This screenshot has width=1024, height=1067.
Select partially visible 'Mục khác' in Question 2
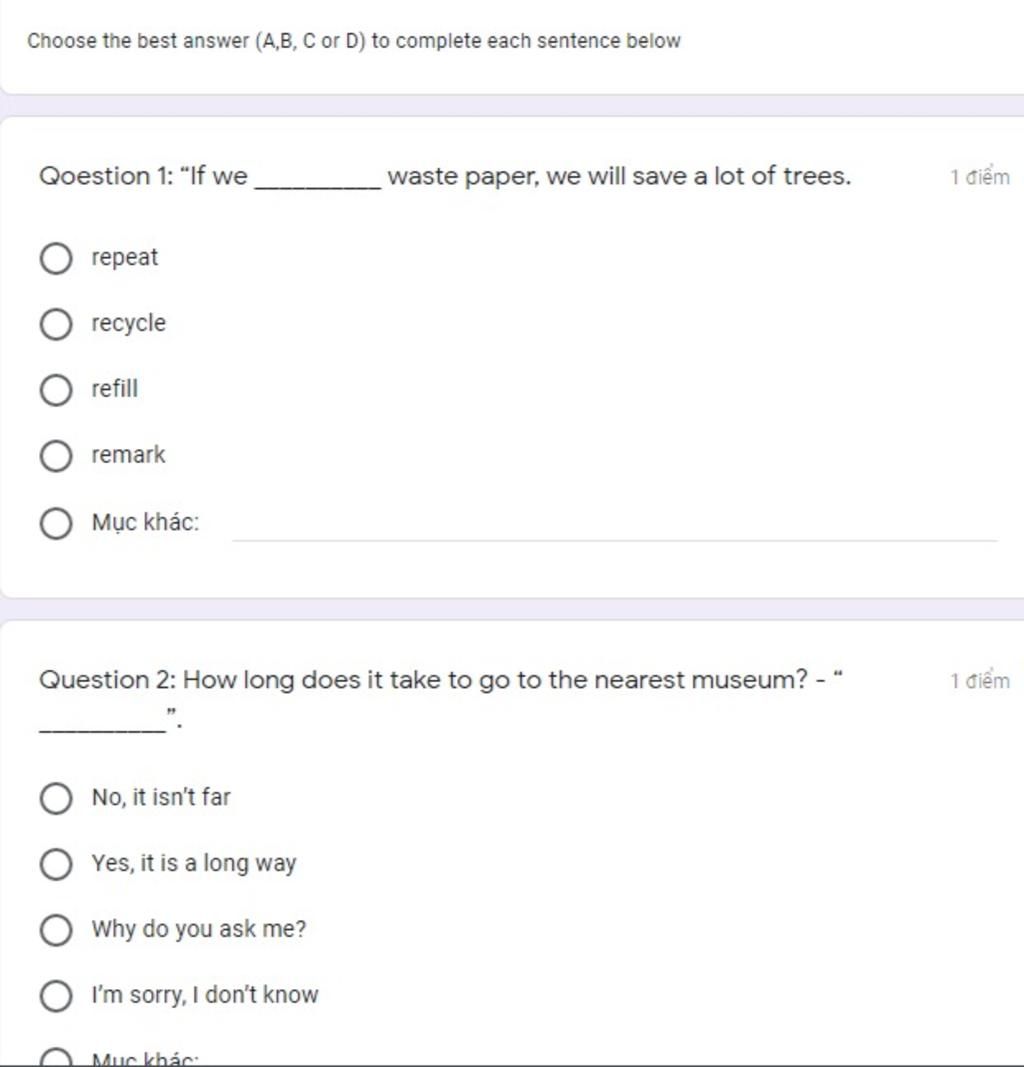point(56,1058)
